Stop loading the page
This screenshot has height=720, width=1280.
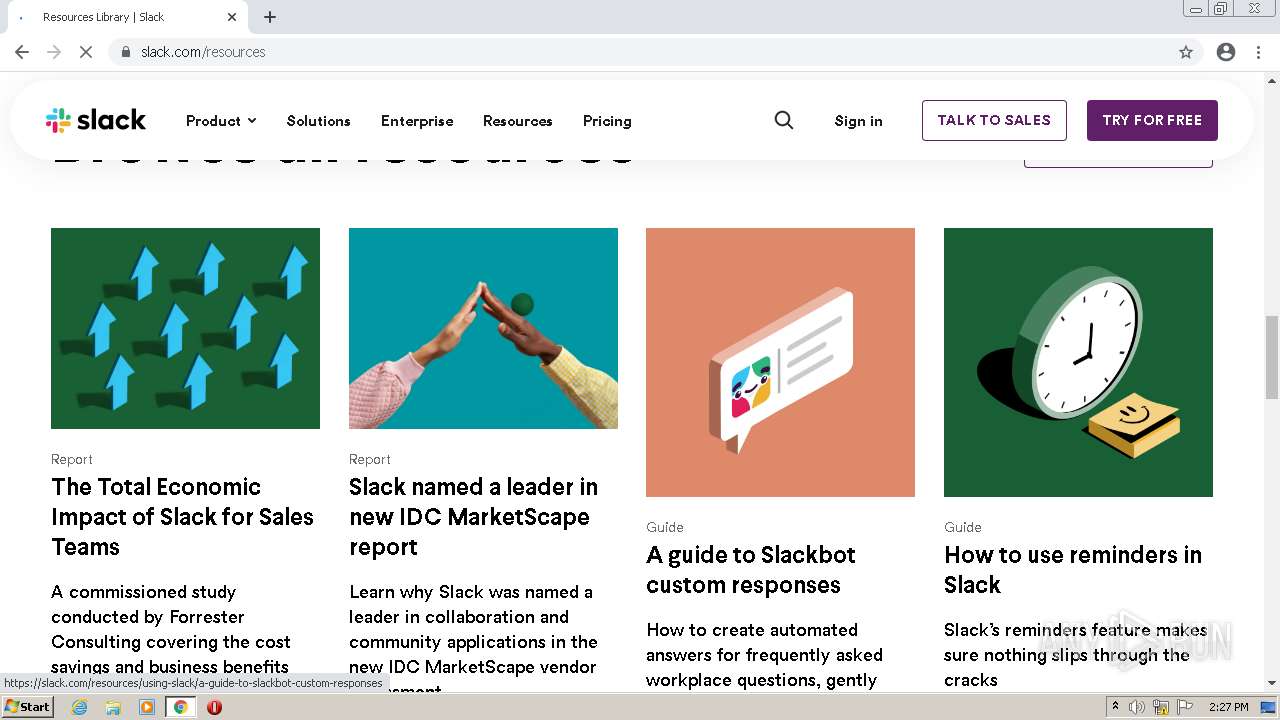click(86, 52)
